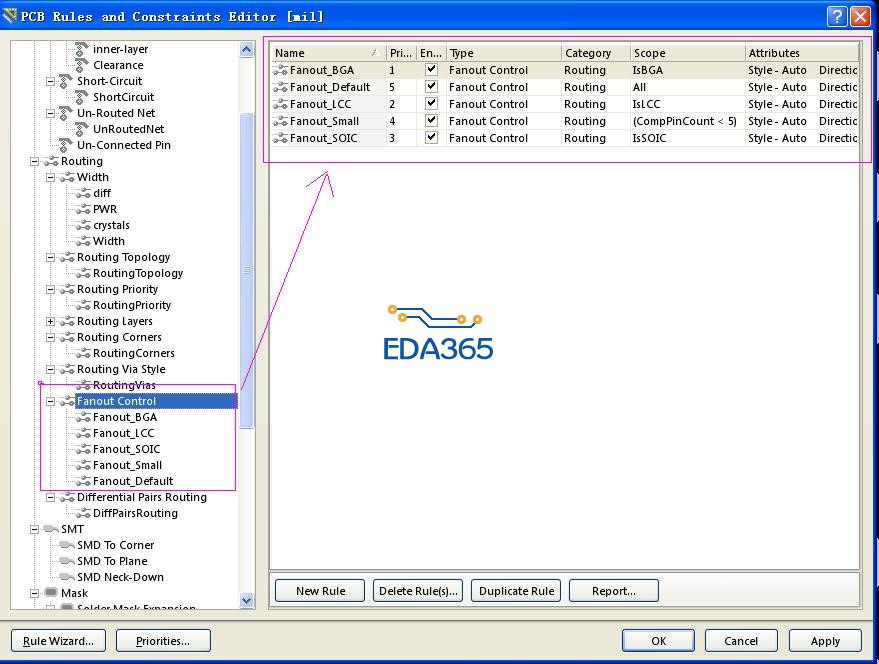879x664 pixels.
Task: Toggle Enabled checkbox for Fanout_Default rule
Action: click(431, 86)
